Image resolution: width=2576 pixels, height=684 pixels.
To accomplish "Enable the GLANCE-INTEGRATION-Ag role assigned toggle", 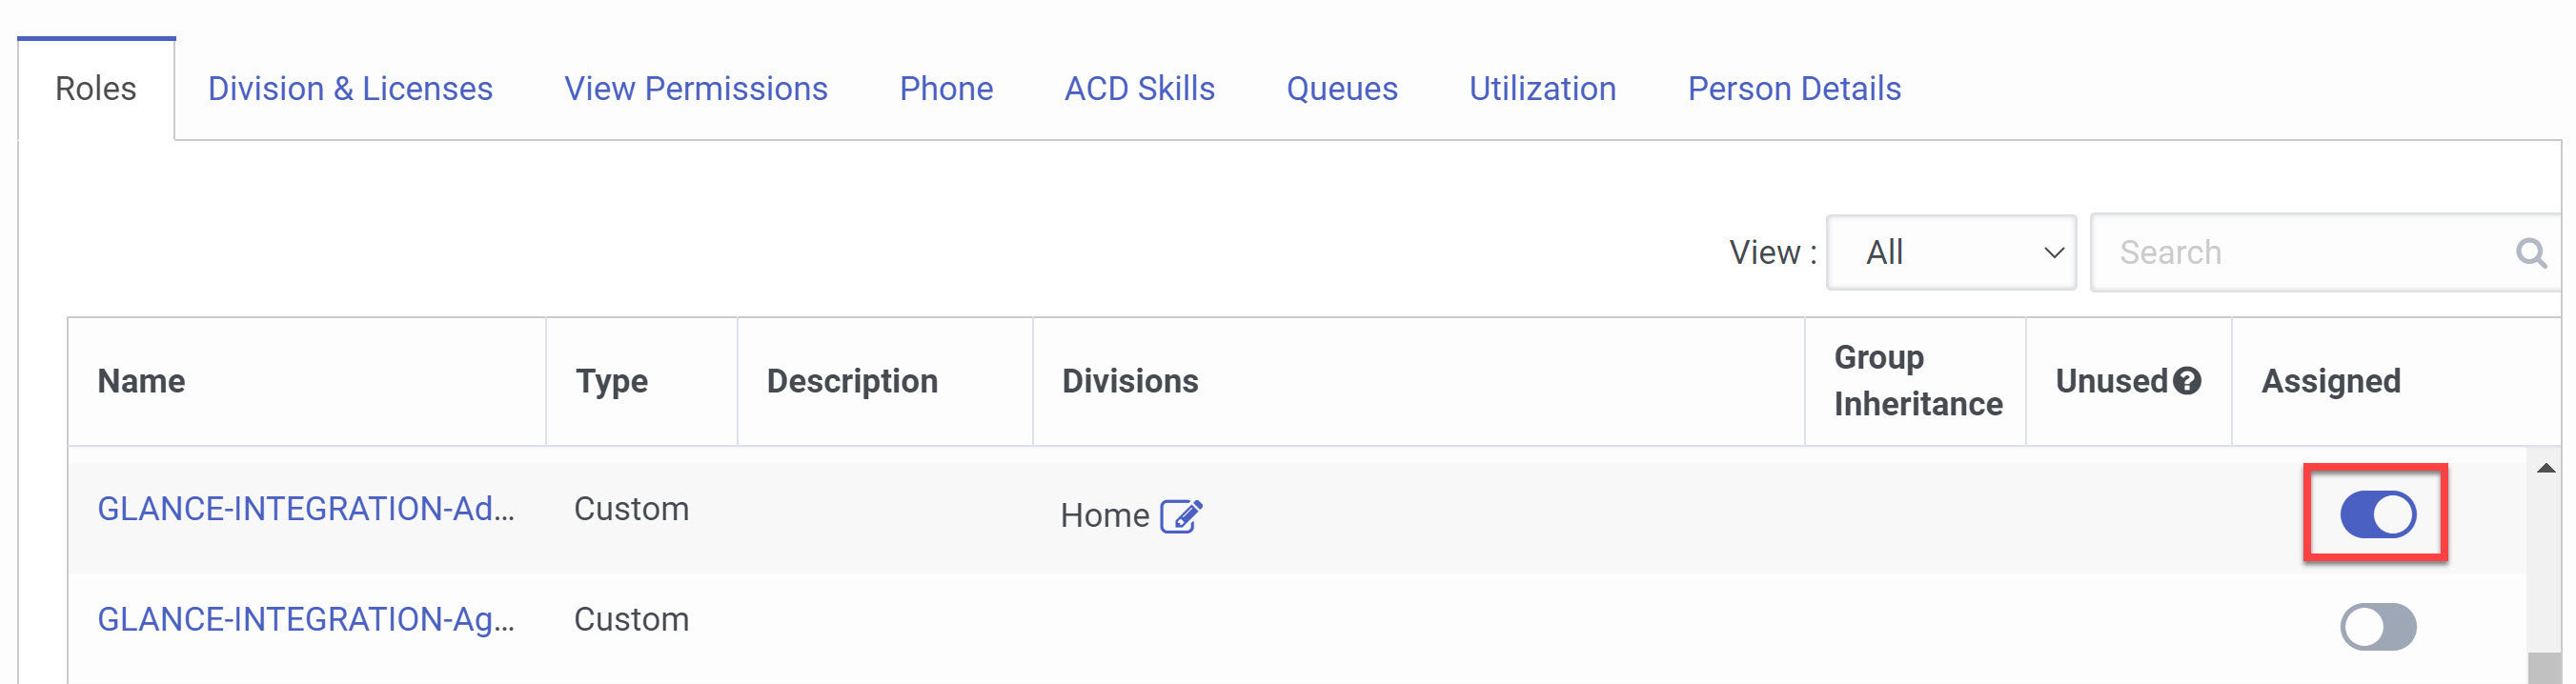I will [2377, 627].
